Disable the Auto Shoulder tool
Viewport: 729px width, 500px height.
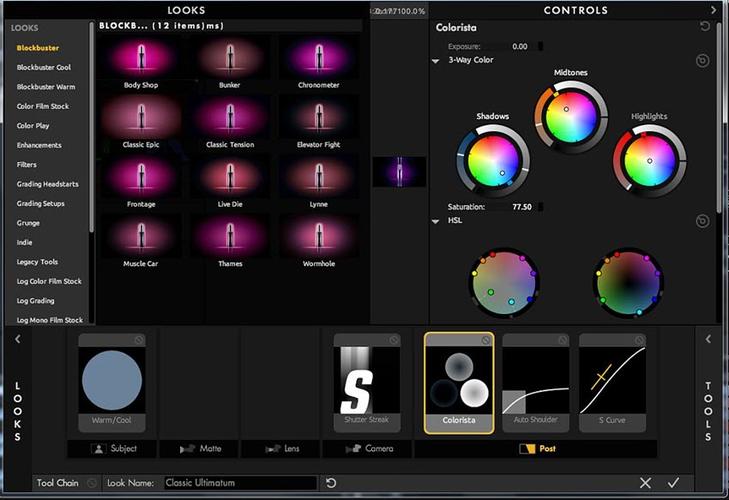[x=563, y=340]
